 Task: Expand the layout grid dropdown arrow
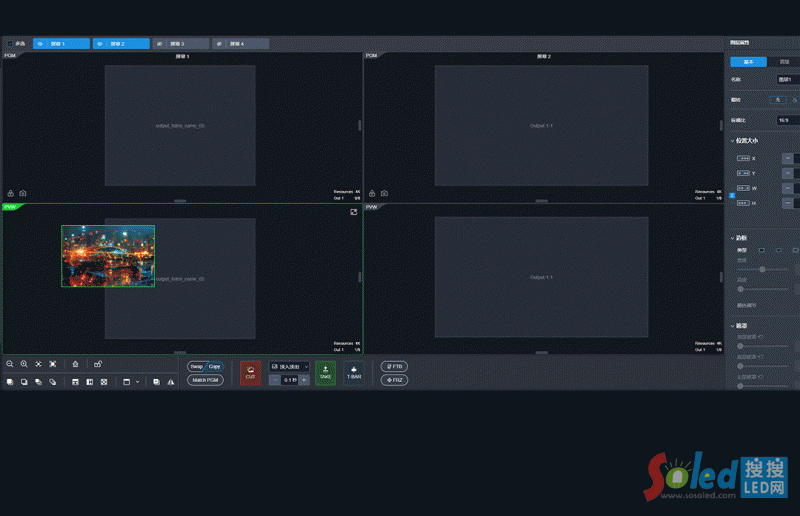coord(137,382)
